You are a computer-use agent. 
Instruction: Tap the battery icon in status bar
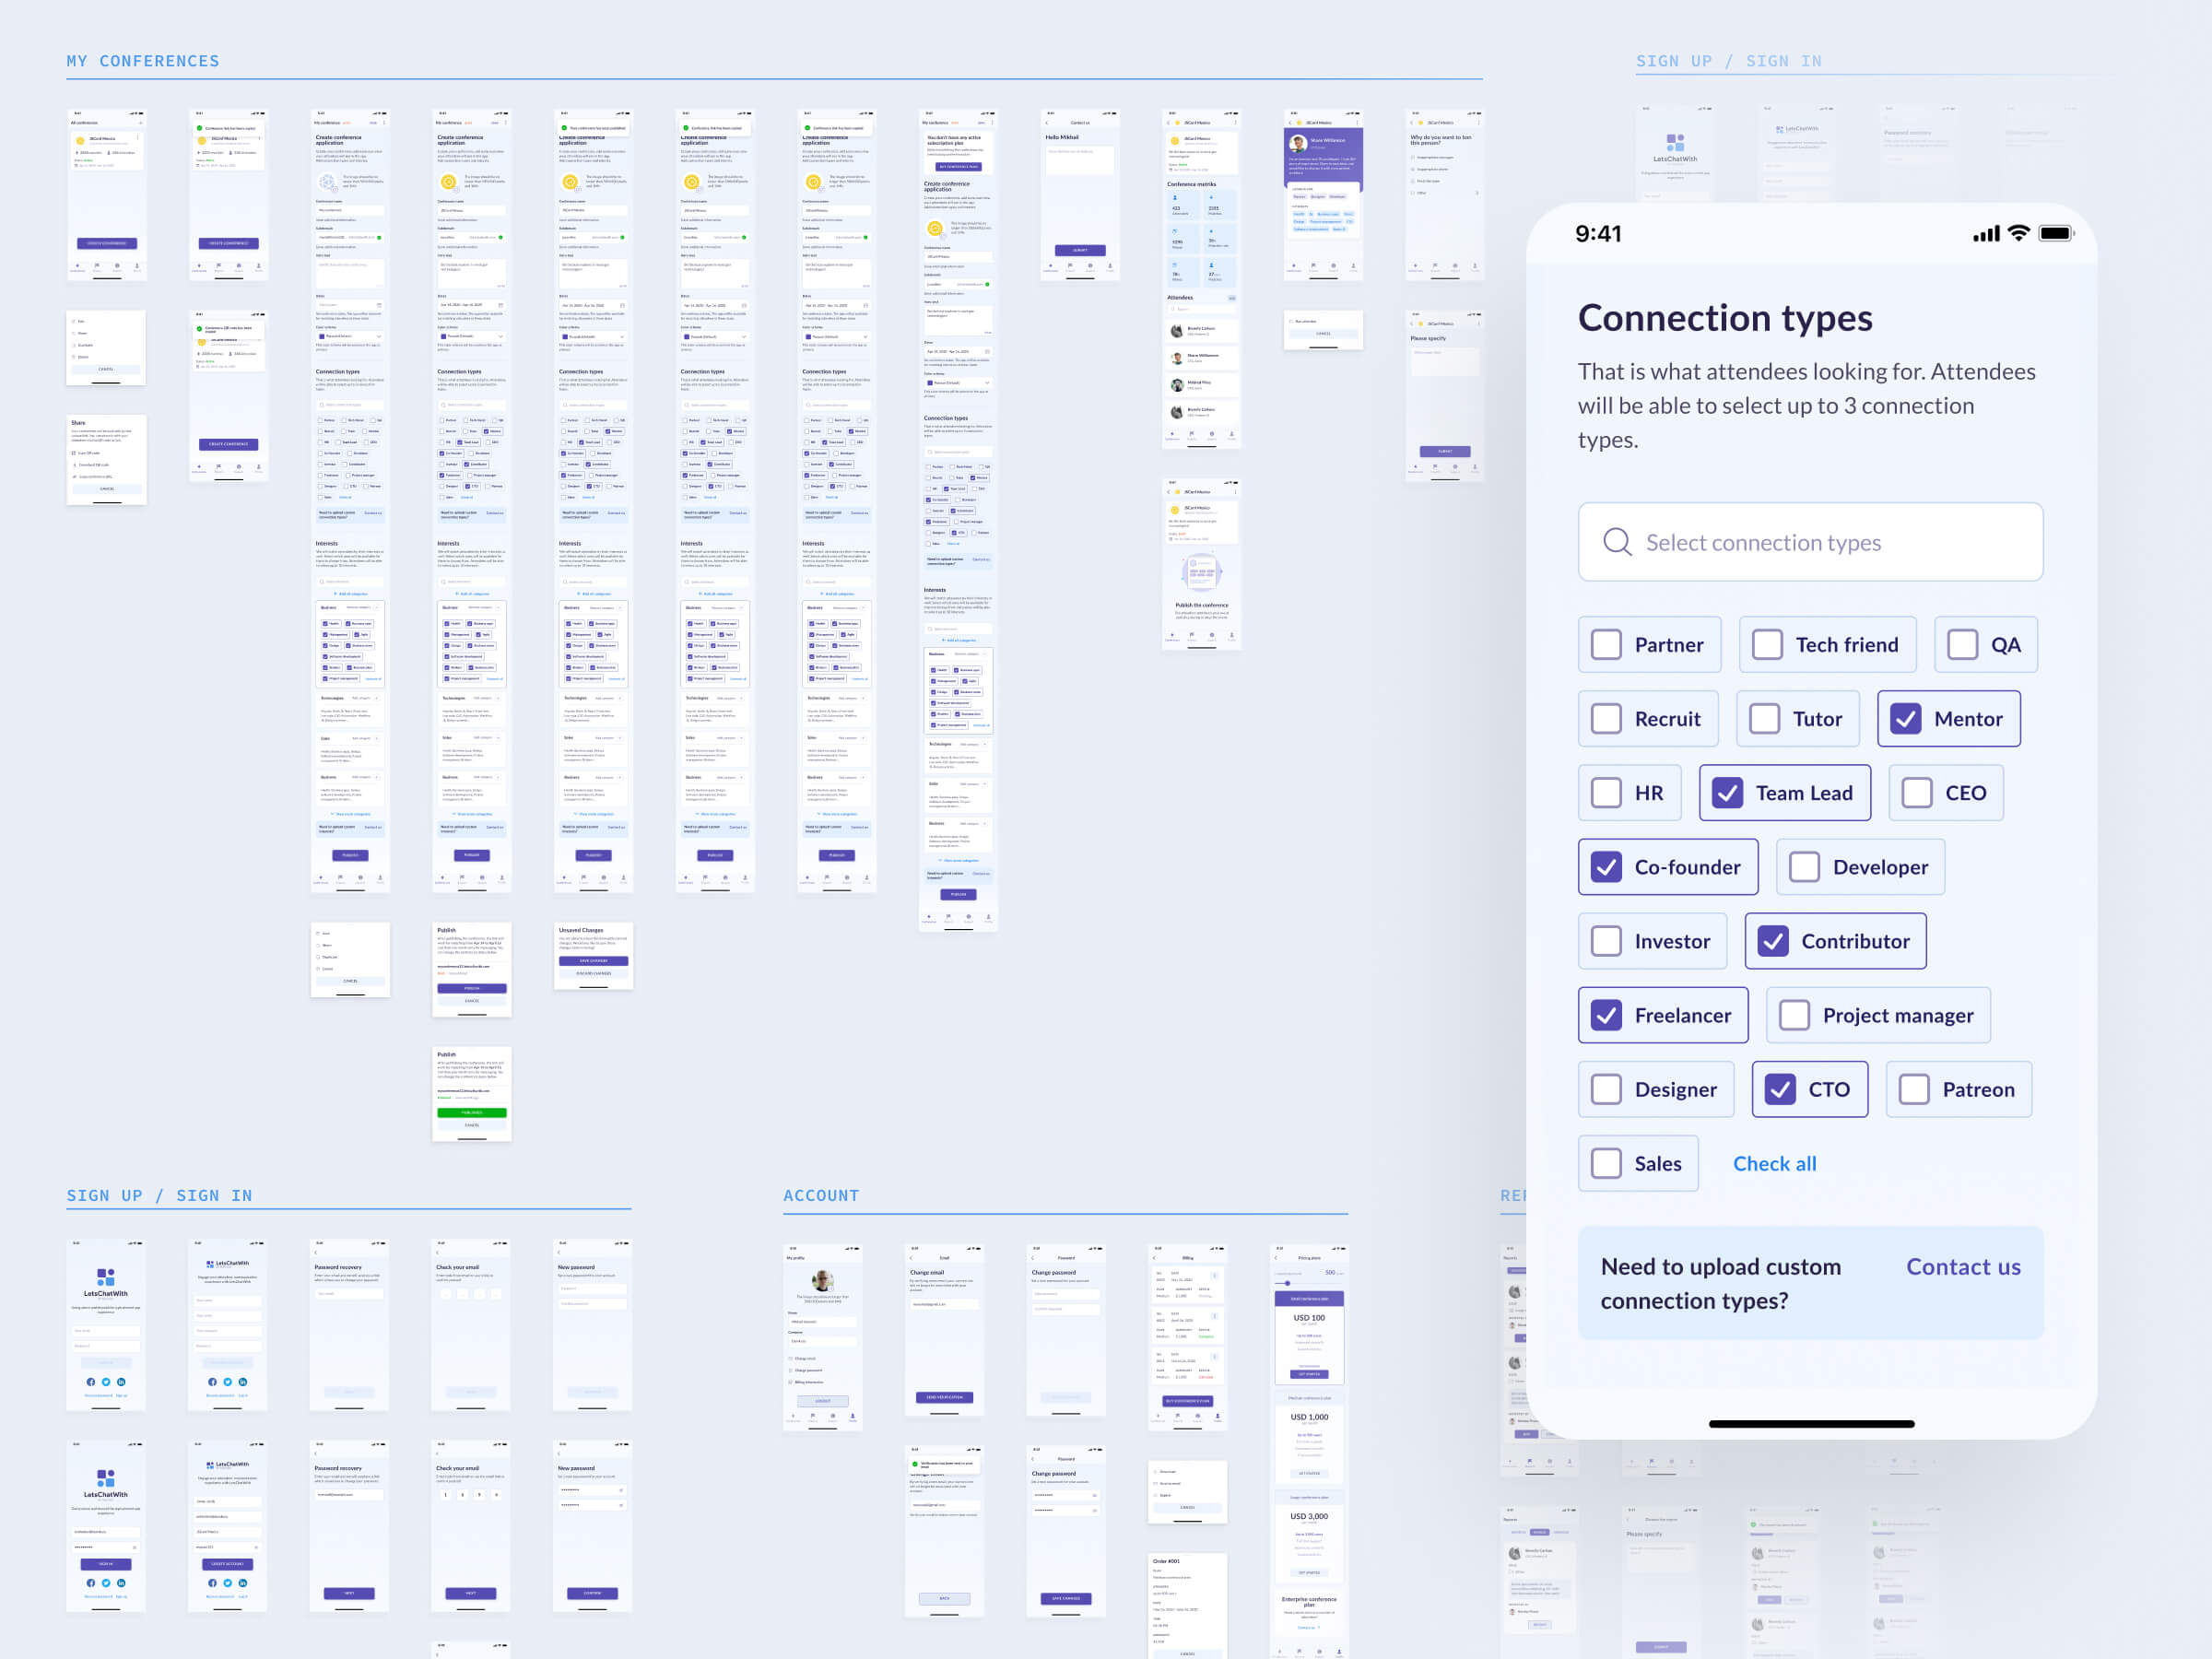pyautogui.click(x=2056, y=233)
